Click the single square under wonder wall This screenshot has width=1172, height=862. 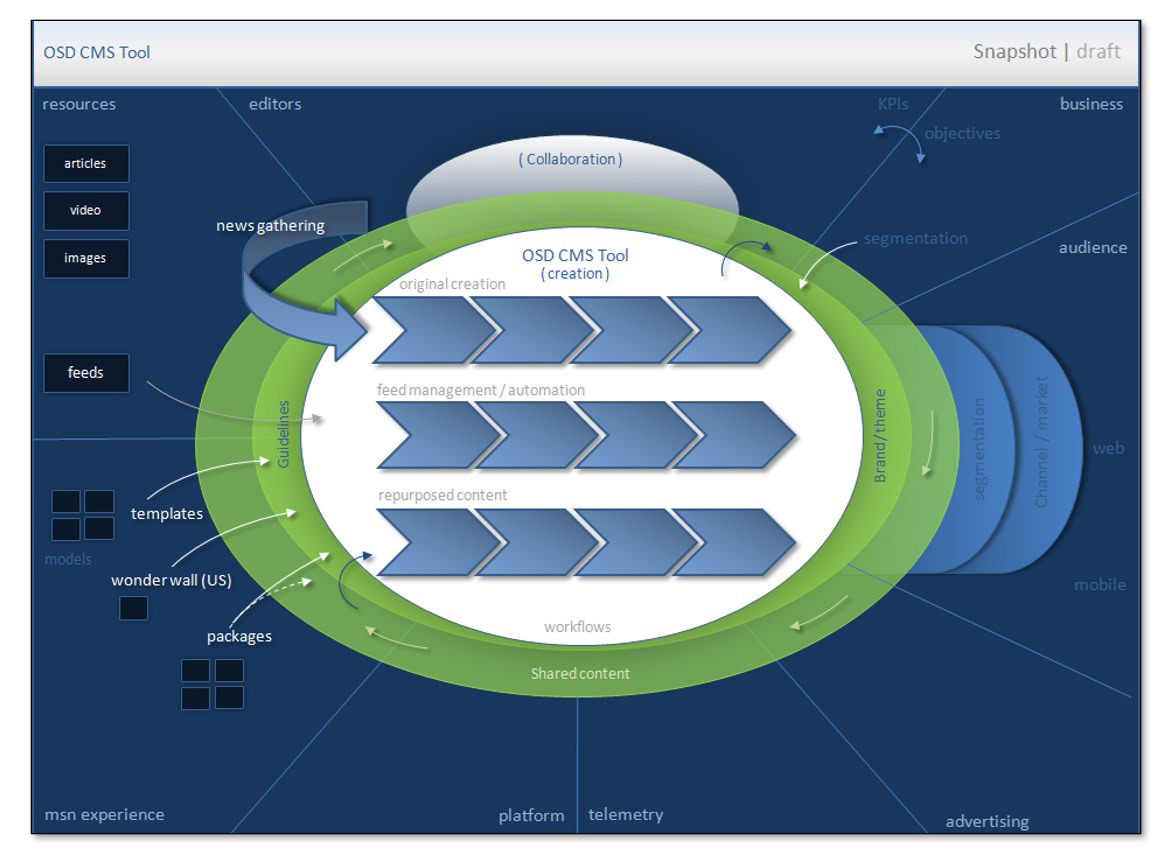coord(134,608)
